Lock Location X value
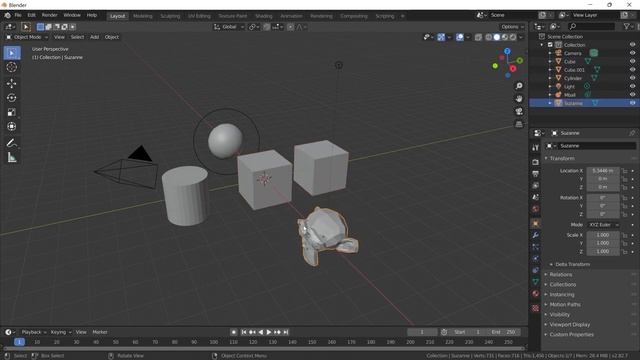 tap(624, 171)
